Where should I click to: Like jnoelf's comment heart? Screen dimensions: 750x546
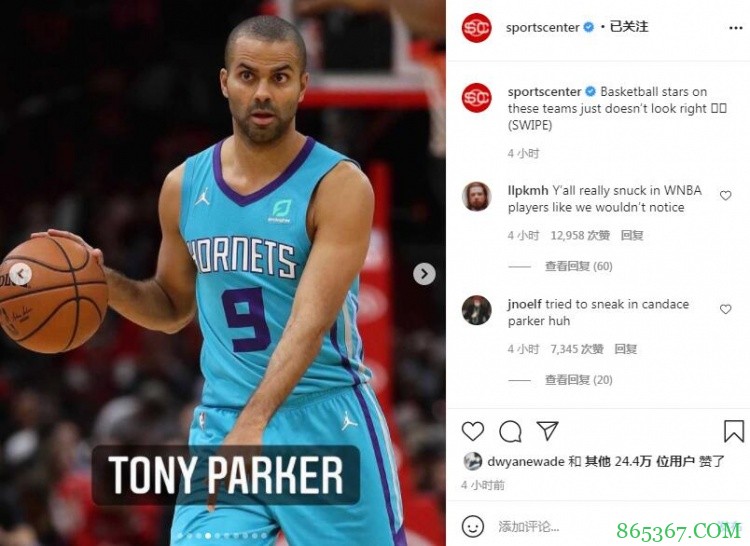click(x=726, y=309)
